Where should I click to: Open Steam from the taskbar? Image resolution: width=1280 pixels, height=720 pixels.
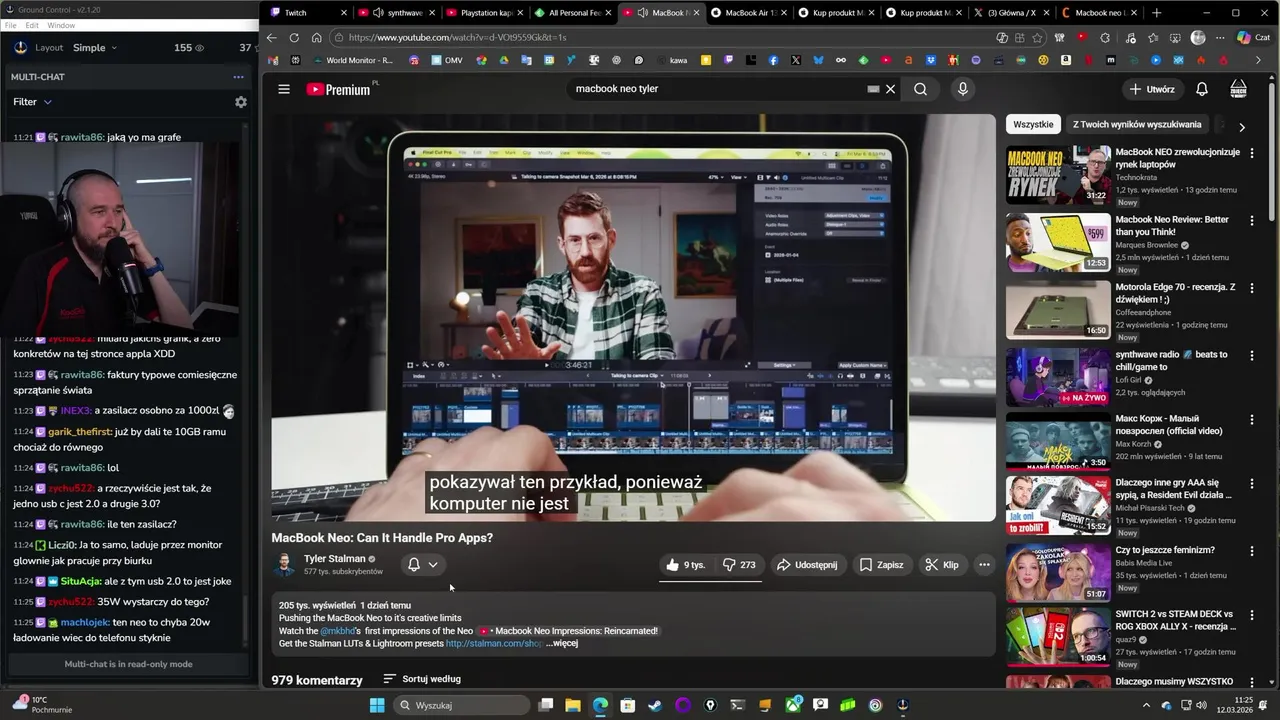pyautogui.click(x=655, y=705)
